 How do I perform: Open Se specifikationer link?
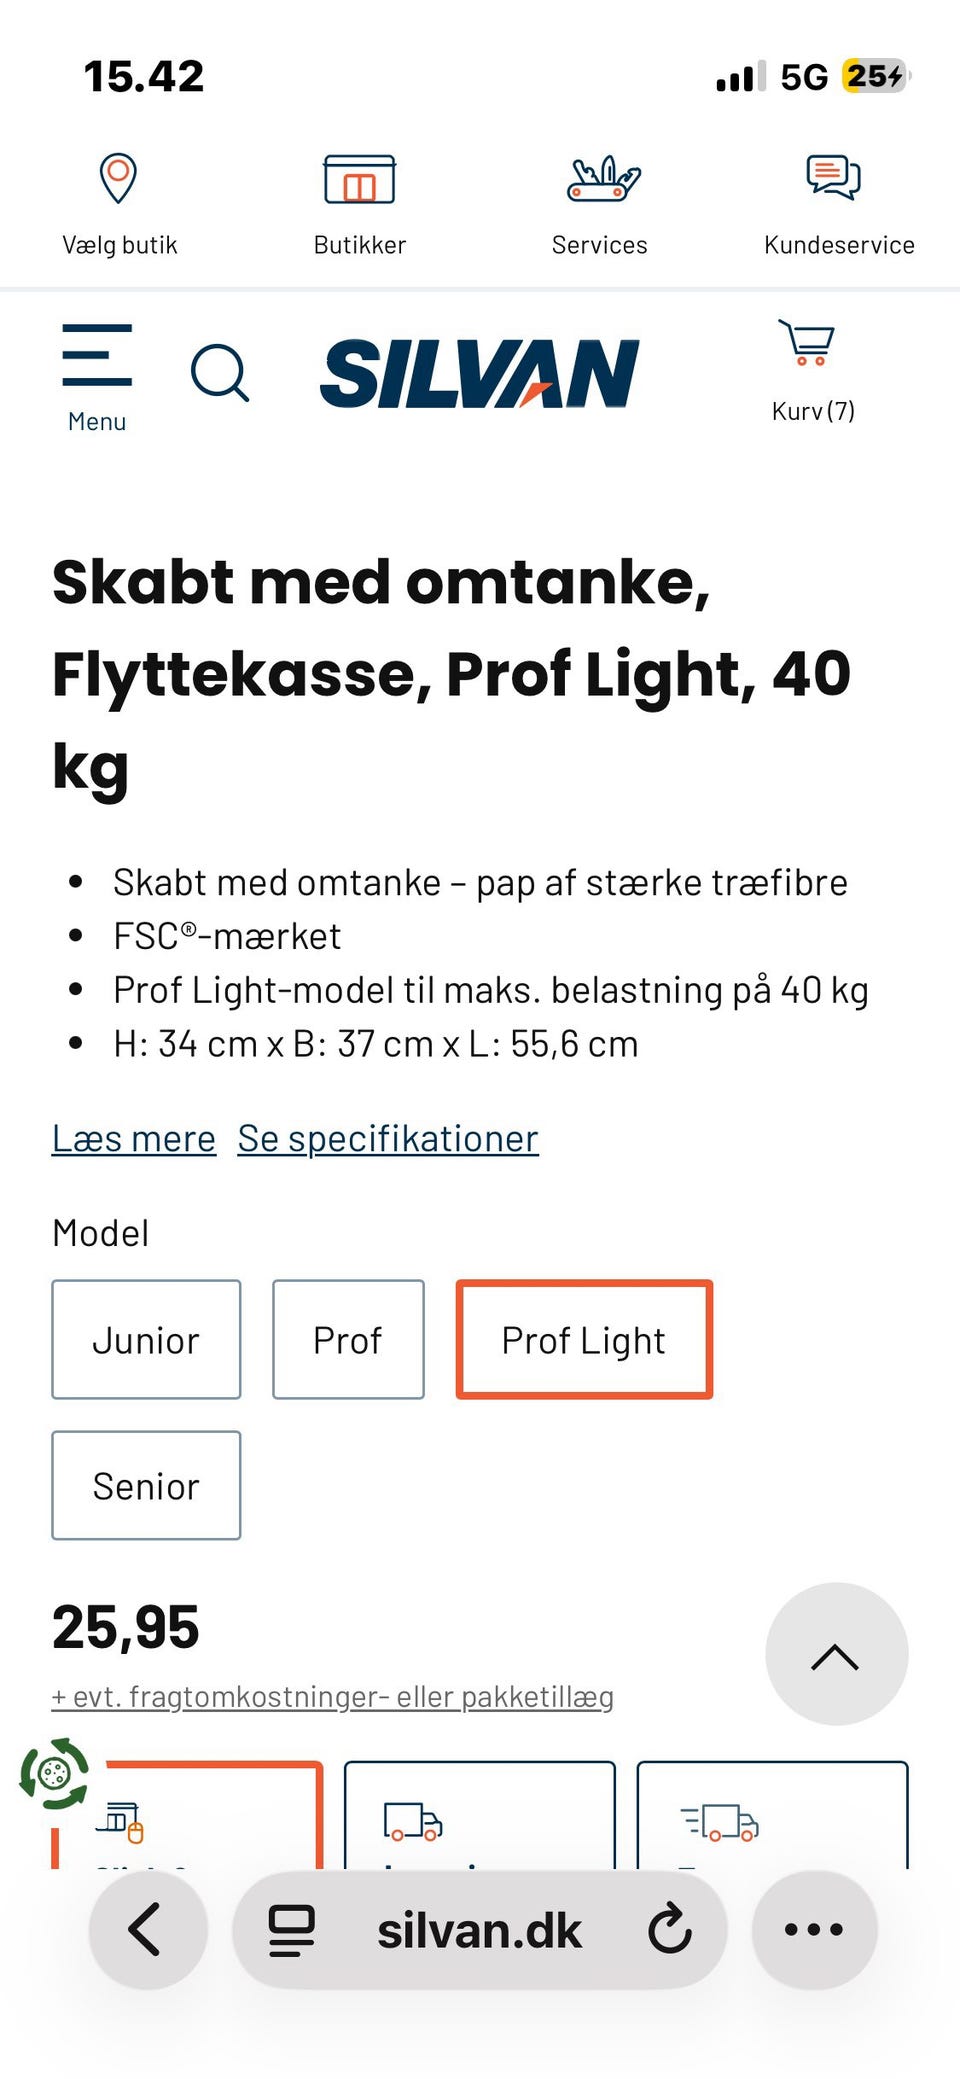coord(388,1139)
